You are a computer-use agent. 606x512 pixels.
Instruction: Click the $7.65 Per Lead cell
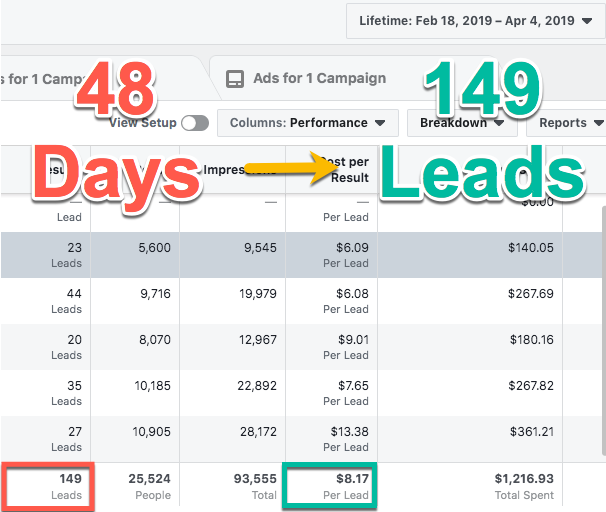point(332,393)
